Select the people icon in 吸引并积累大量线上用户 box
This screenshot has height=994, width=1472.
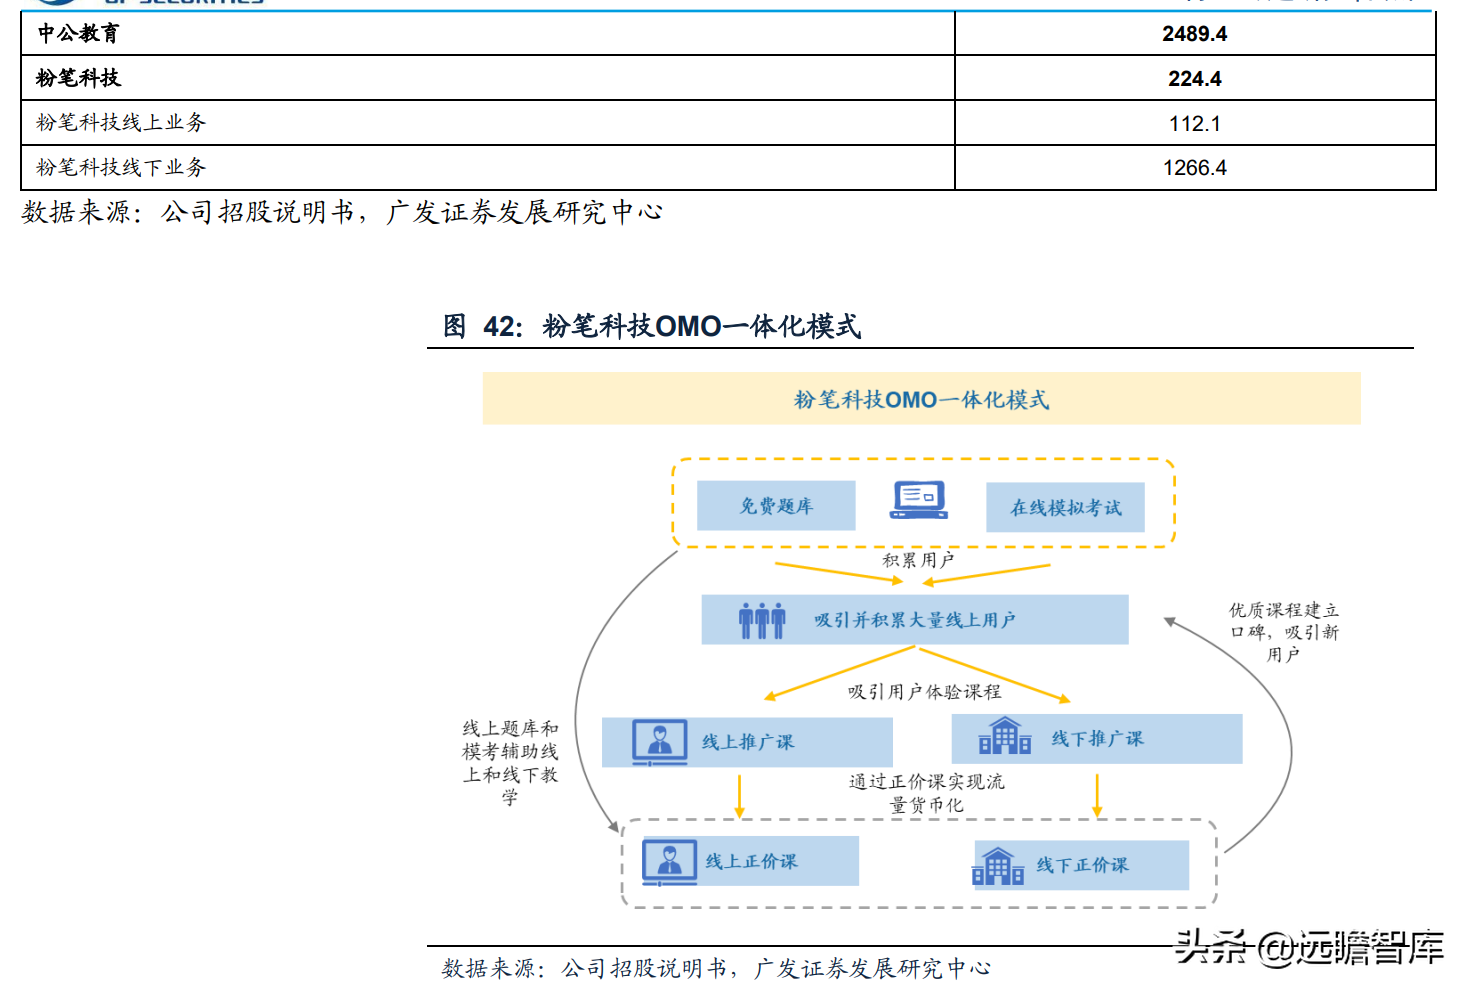click(760, 620)
